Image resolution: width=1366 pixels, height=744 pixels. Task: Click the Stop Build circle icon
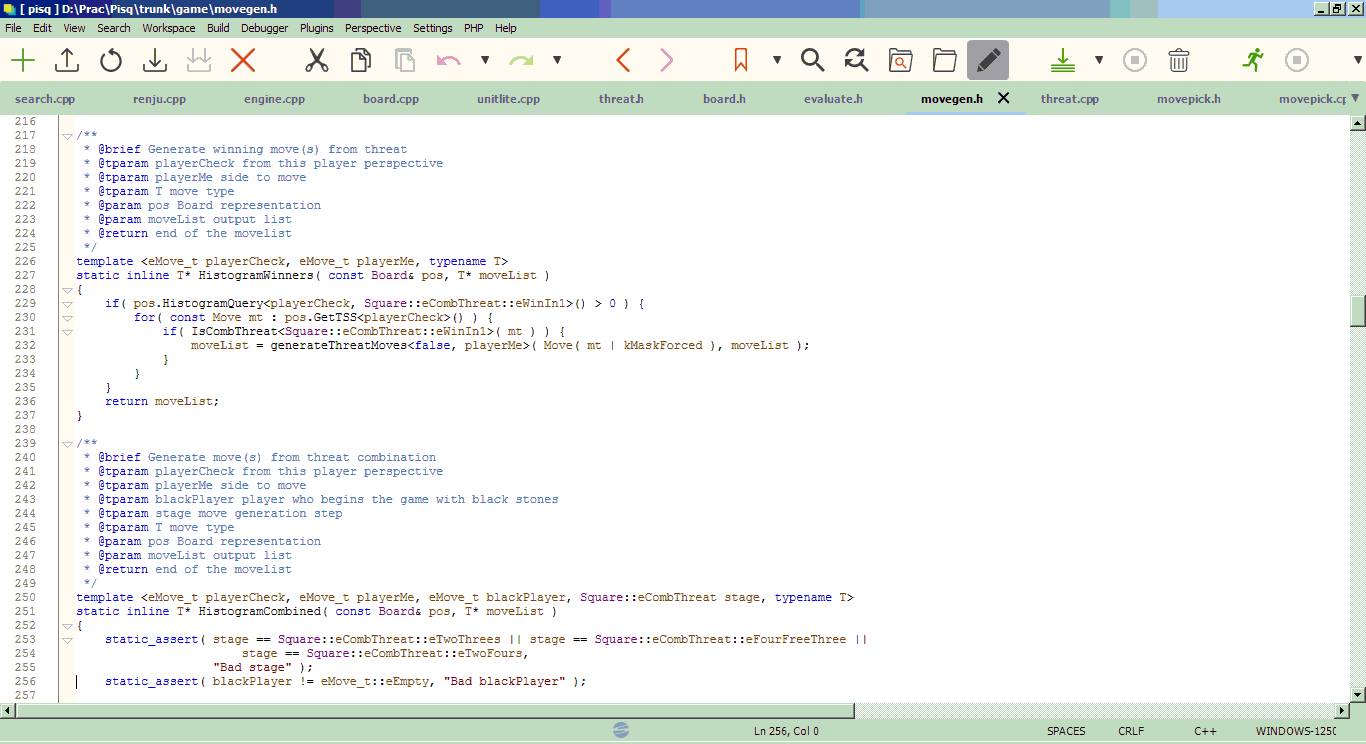[x=1135, y=60]
